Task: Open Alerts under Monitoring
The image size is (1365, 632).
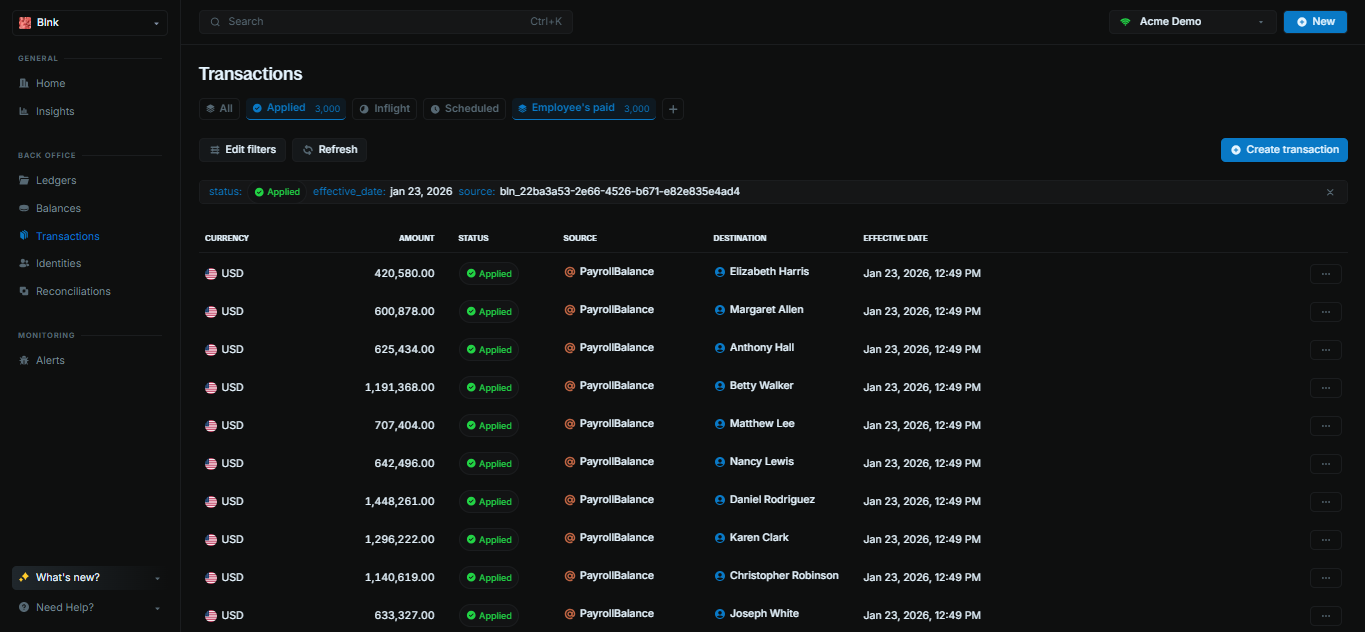Action: 50,360
